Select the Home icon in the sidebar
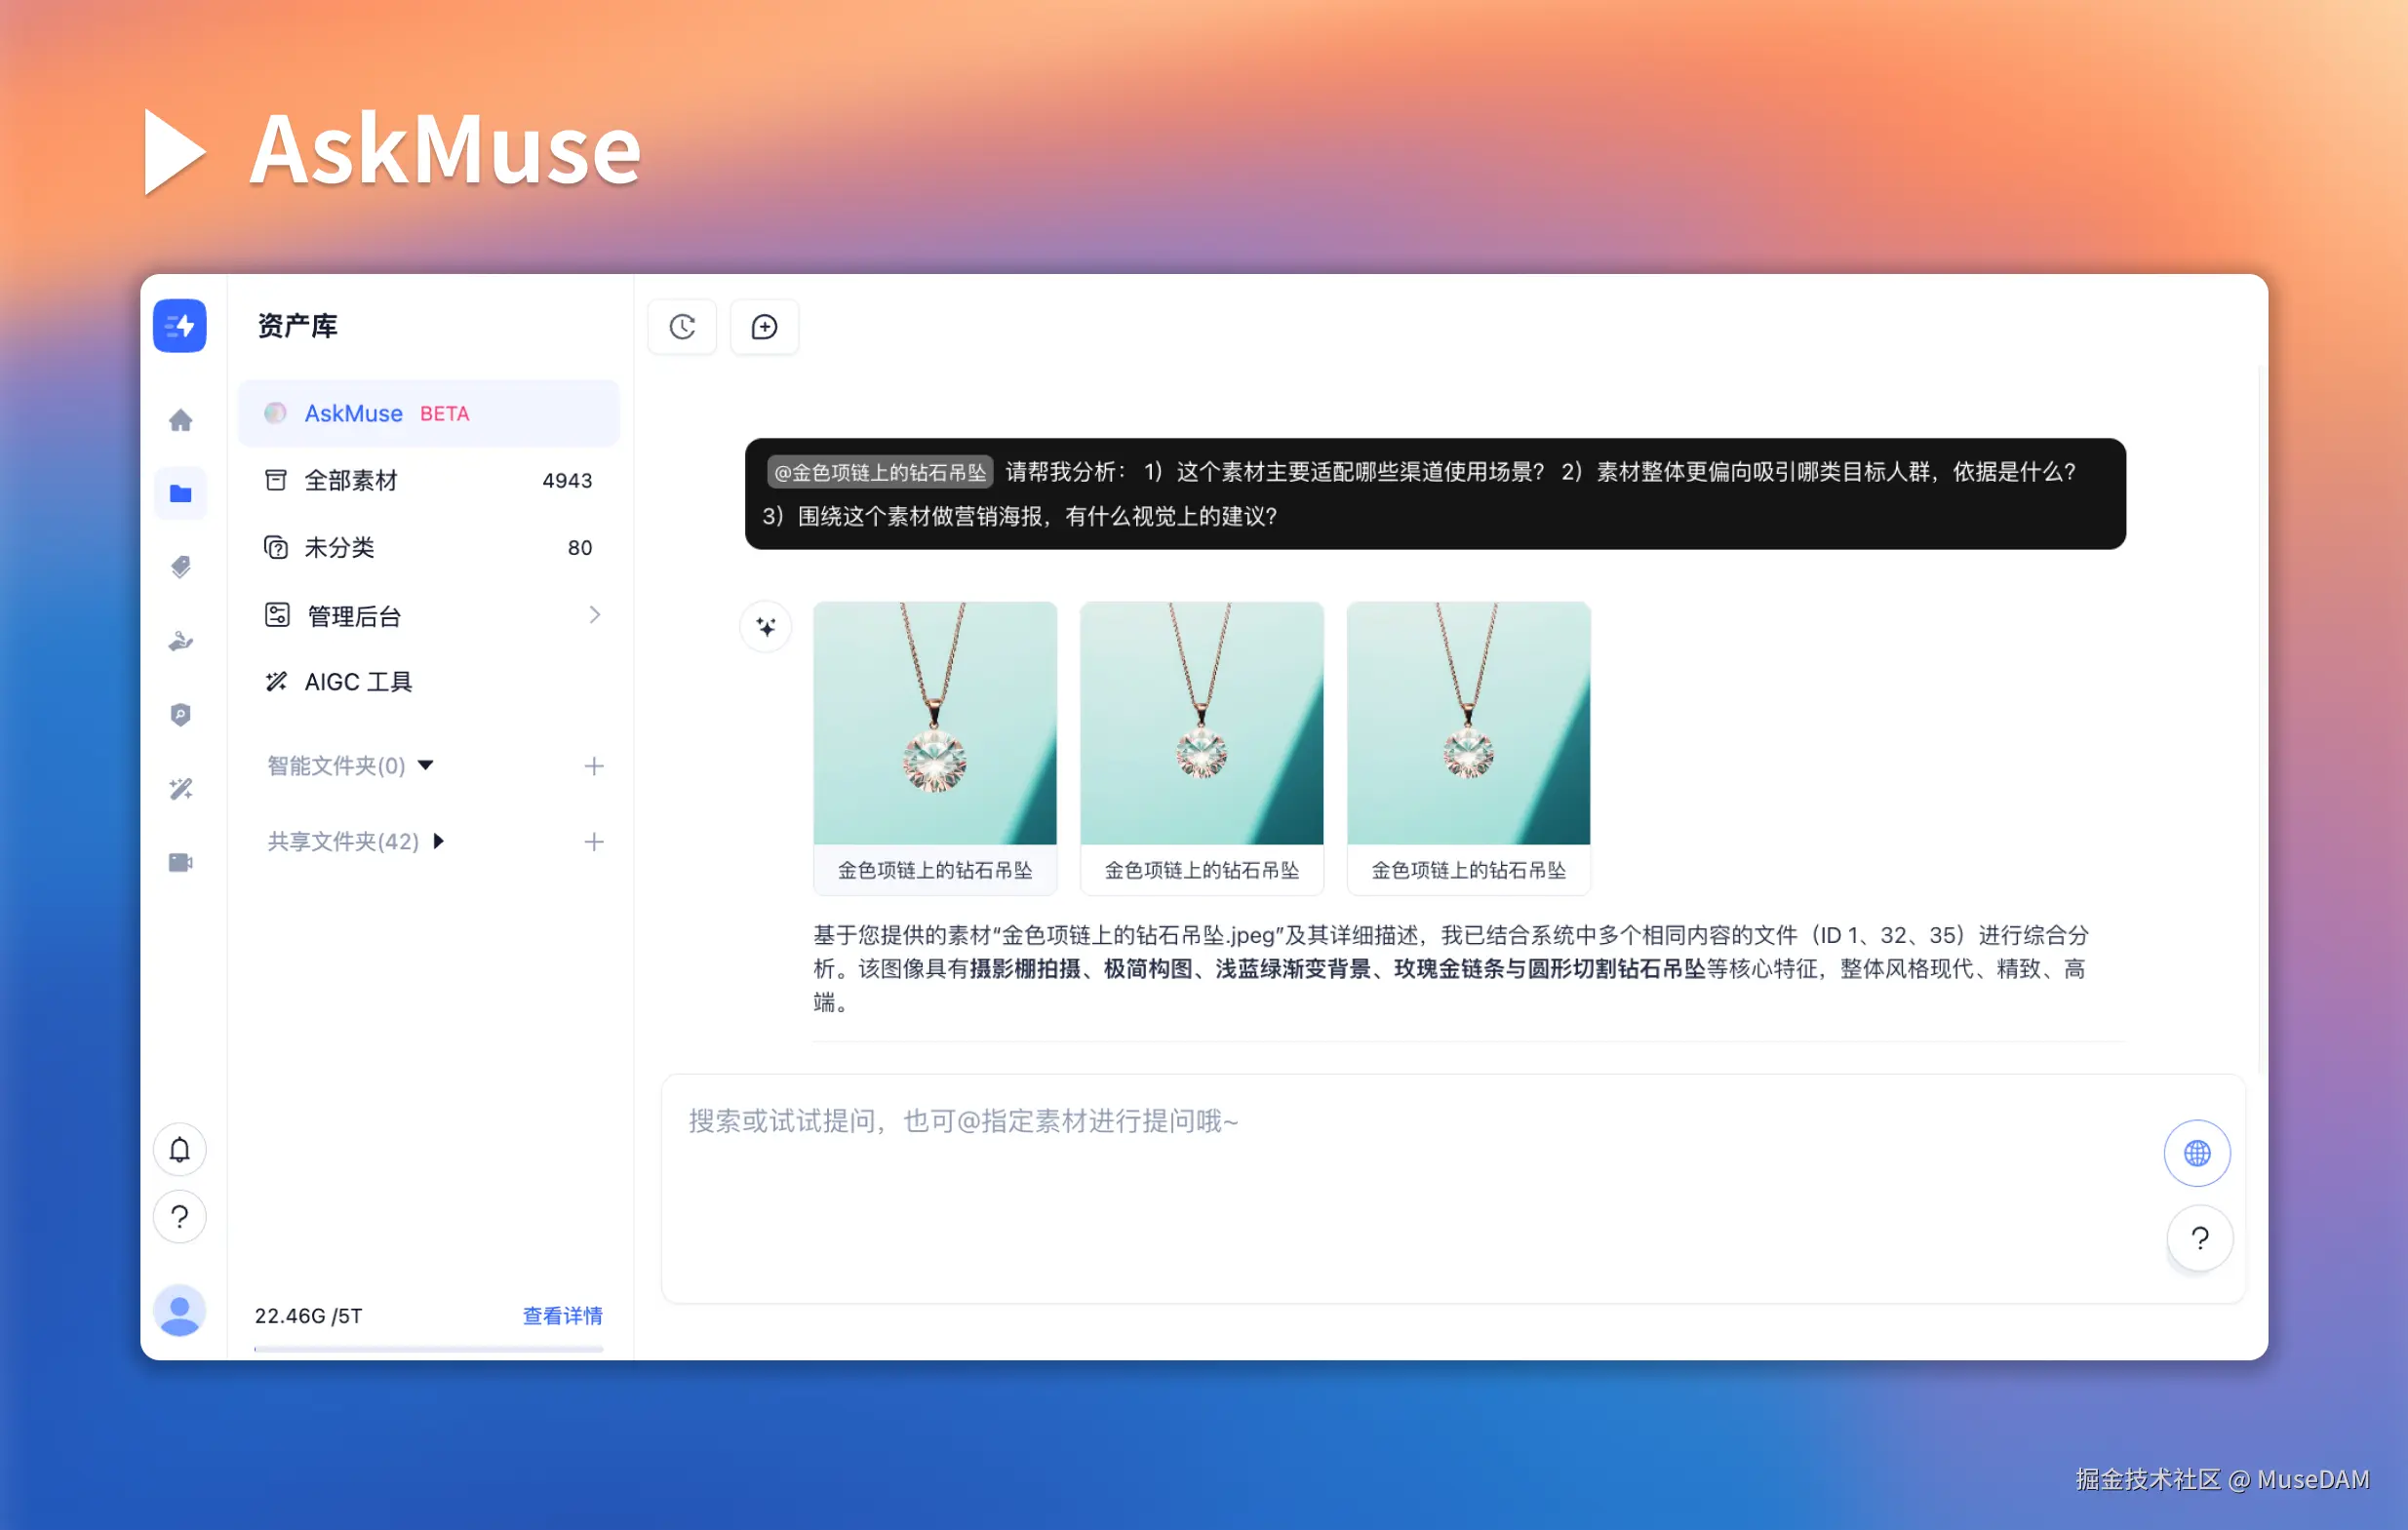This screenshot has height=1530, width=2408. (x=181, y=420)
